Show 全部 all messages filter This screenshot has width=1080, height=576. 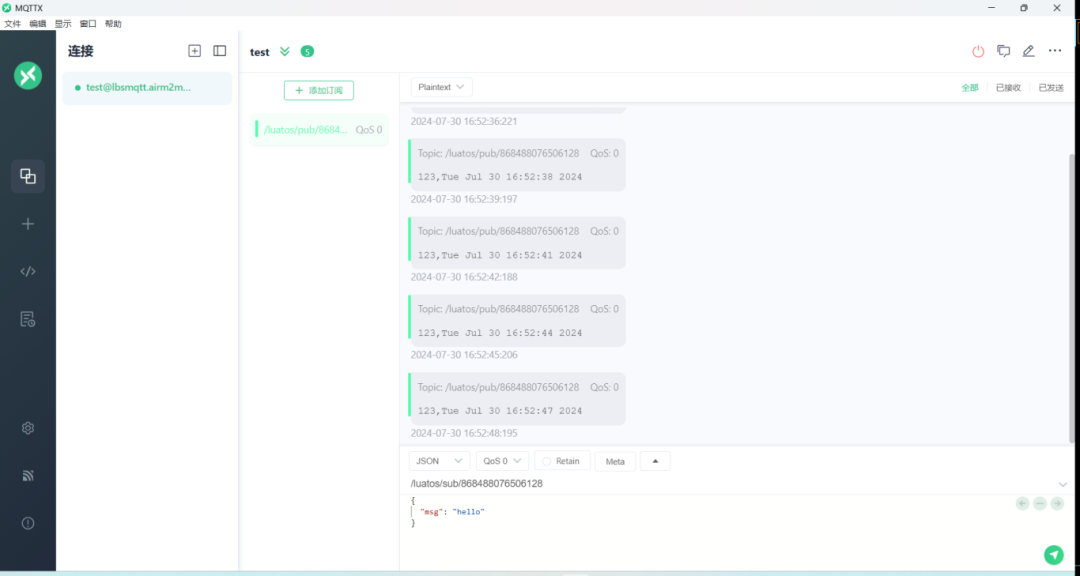[970, 88]
